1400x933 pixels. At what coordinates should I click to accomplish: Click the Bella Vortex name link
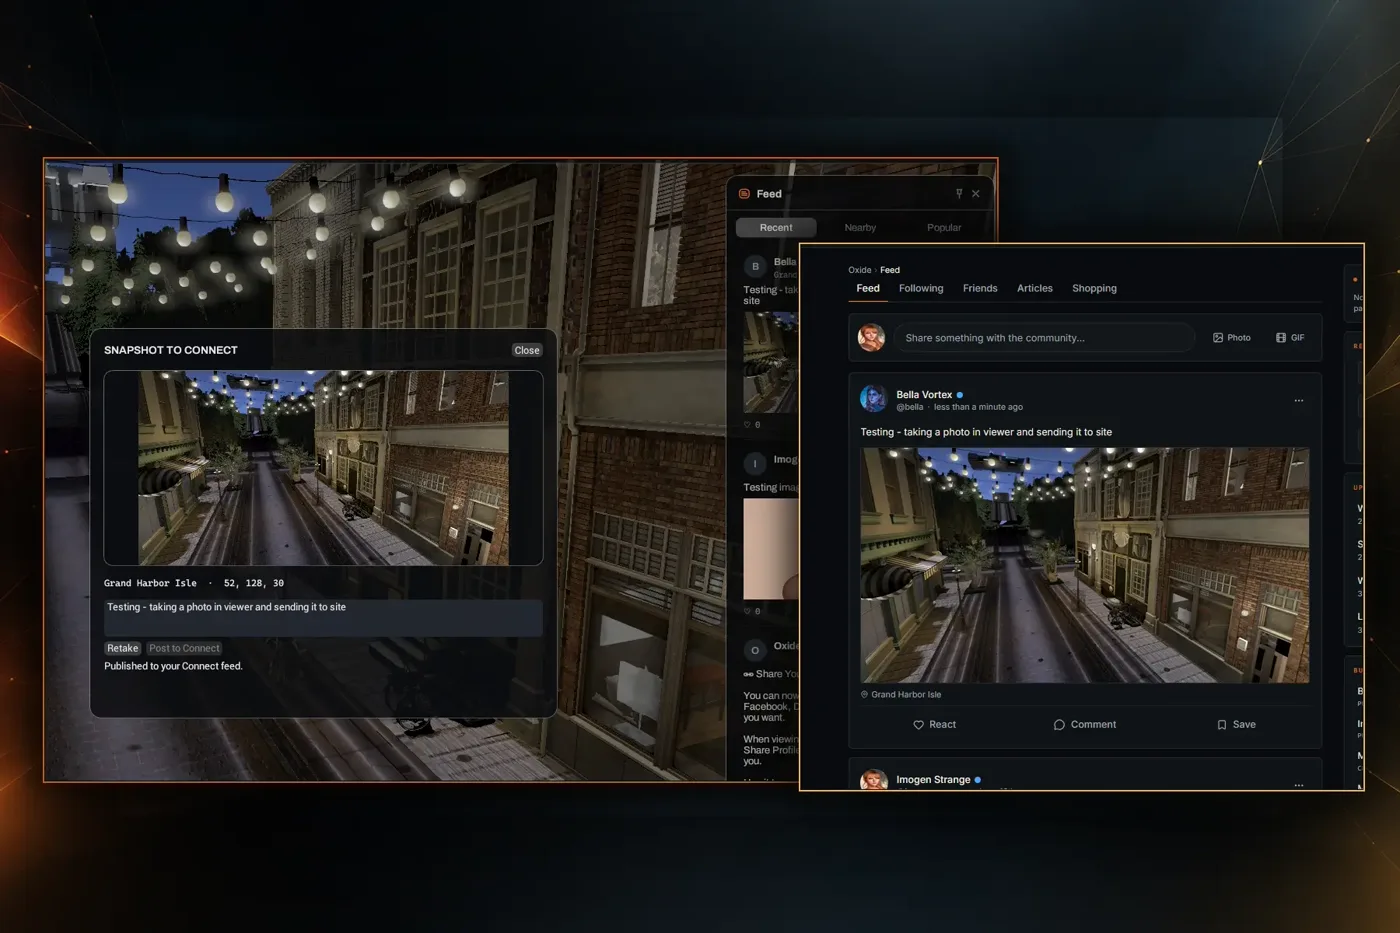point(924,395)
